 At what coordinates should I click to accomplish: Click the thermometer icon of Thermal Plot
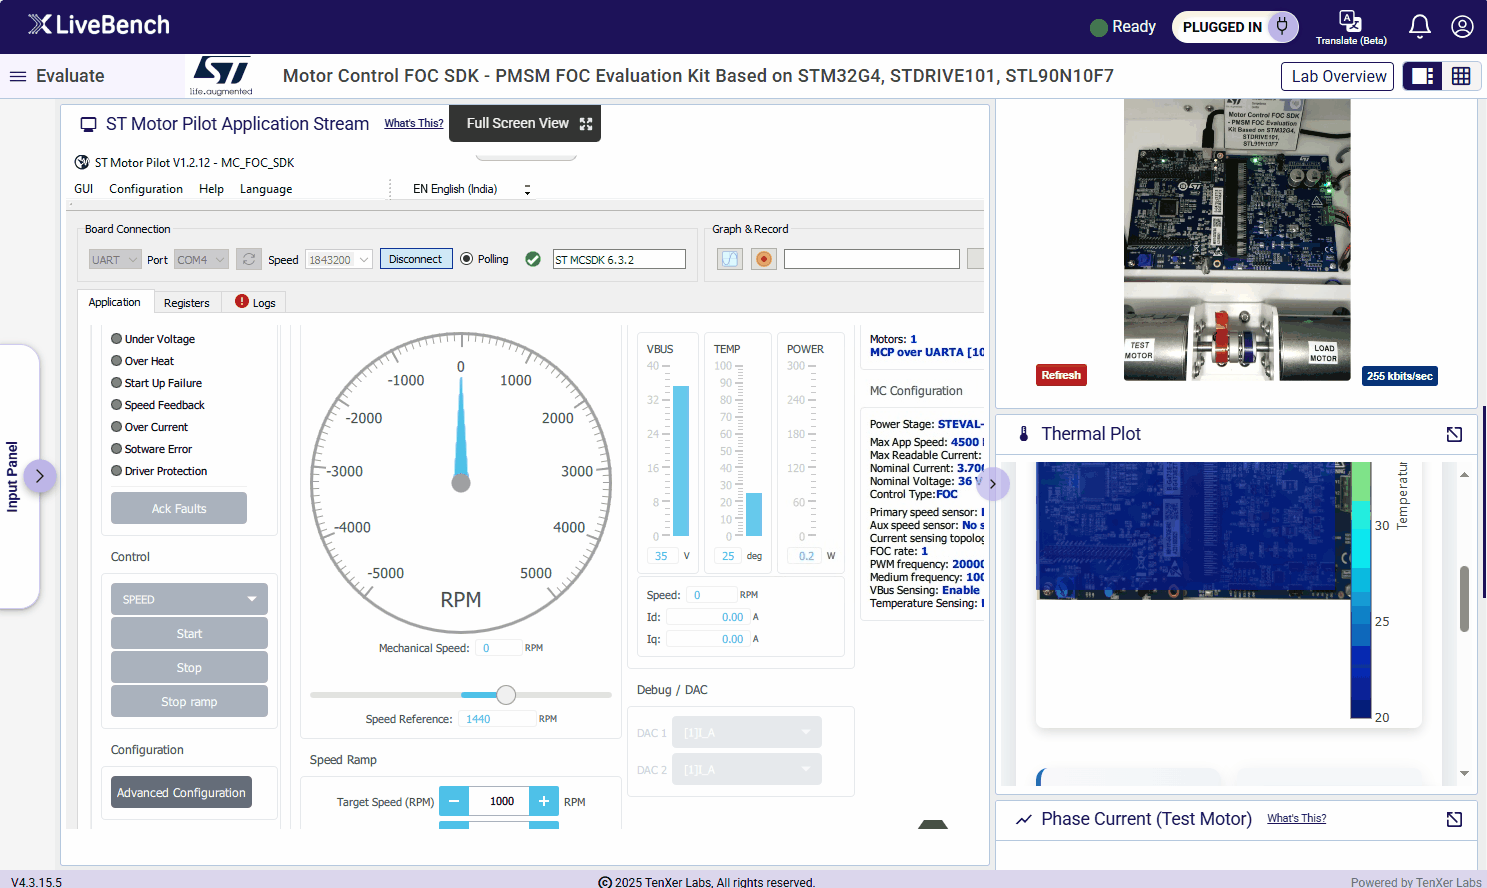(1023, 434)
